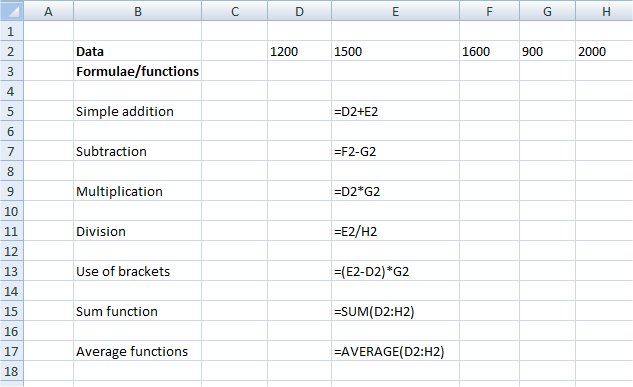Select cell containing 1500
Viewport: 633px width, 387px height.
tap(396, 51)
